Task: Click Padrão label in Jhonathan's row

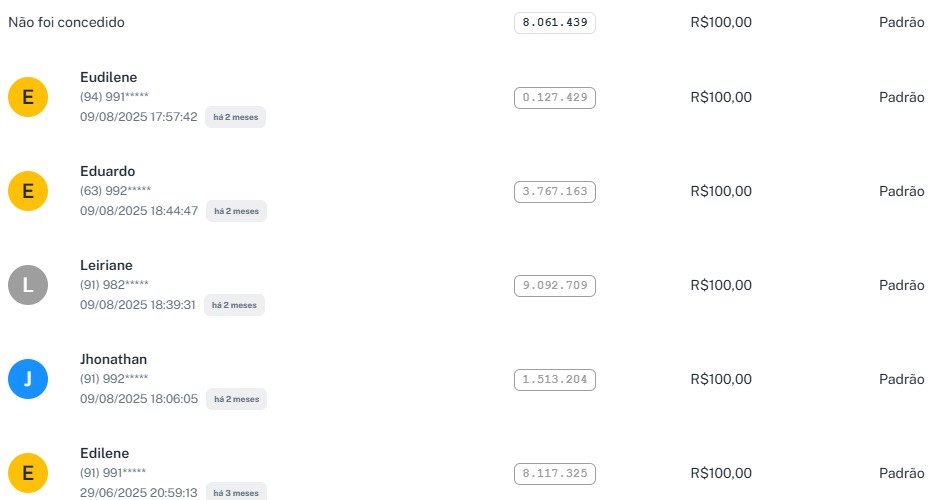Action: pyautogui.click(x=901, y=379)
